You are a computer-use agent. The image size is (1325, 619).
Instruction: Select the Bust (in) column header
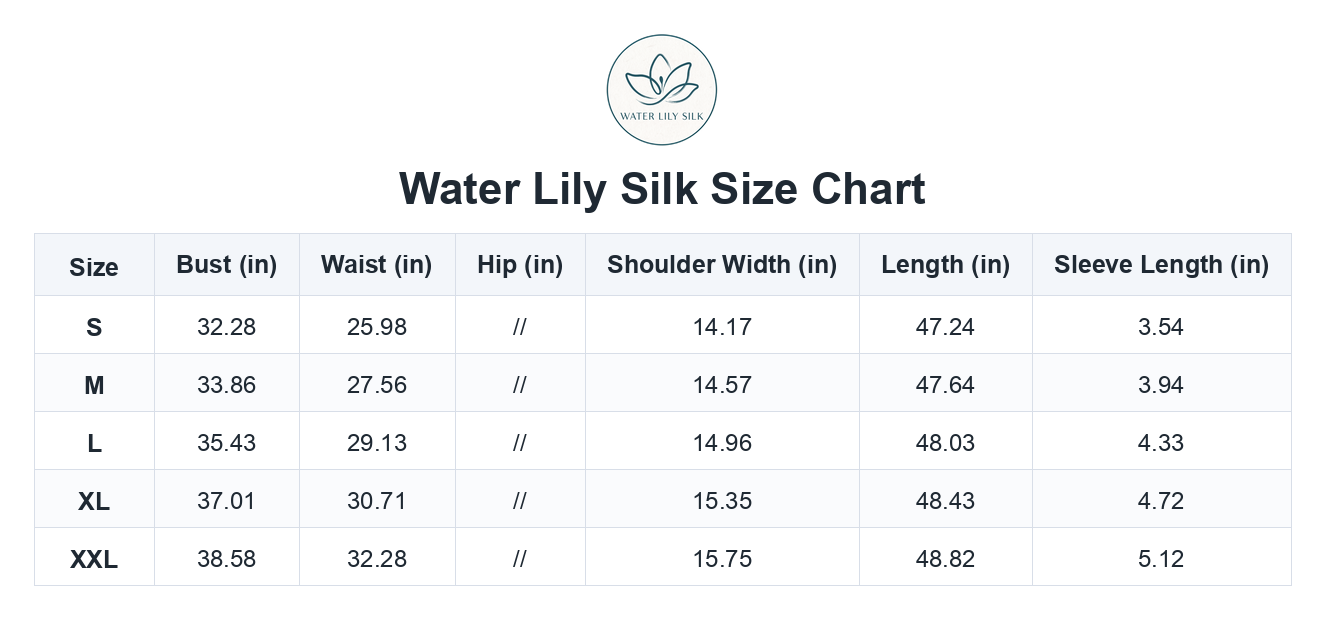point(227,265)
